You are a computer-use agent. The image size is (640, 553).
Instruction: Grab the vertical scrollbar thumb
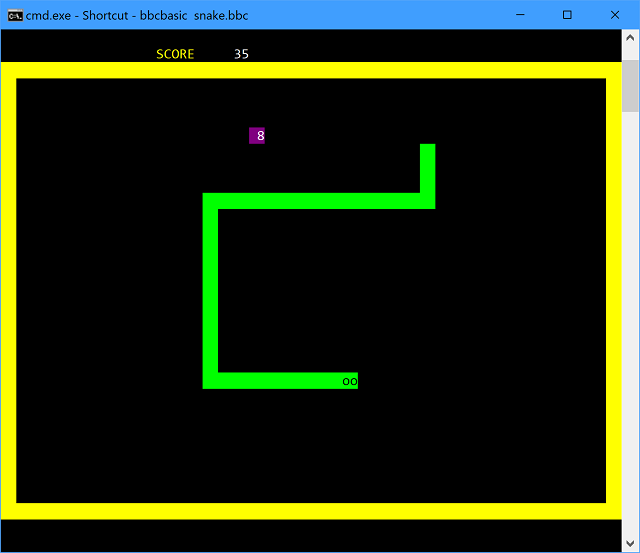(x=630, y=86)
